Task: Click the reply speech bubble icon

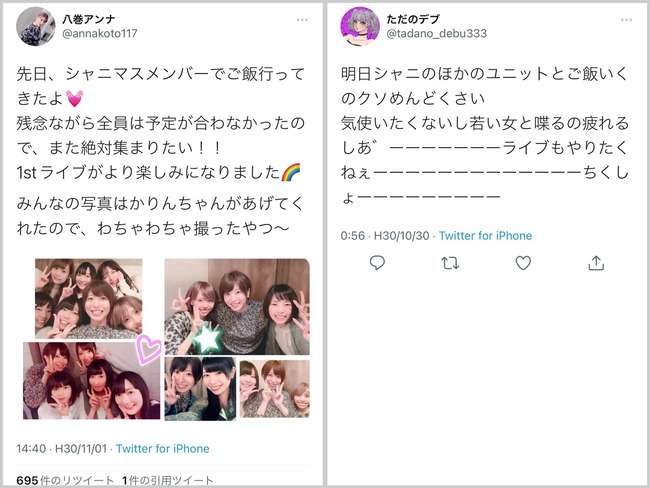Action: (x=377, y=263)
